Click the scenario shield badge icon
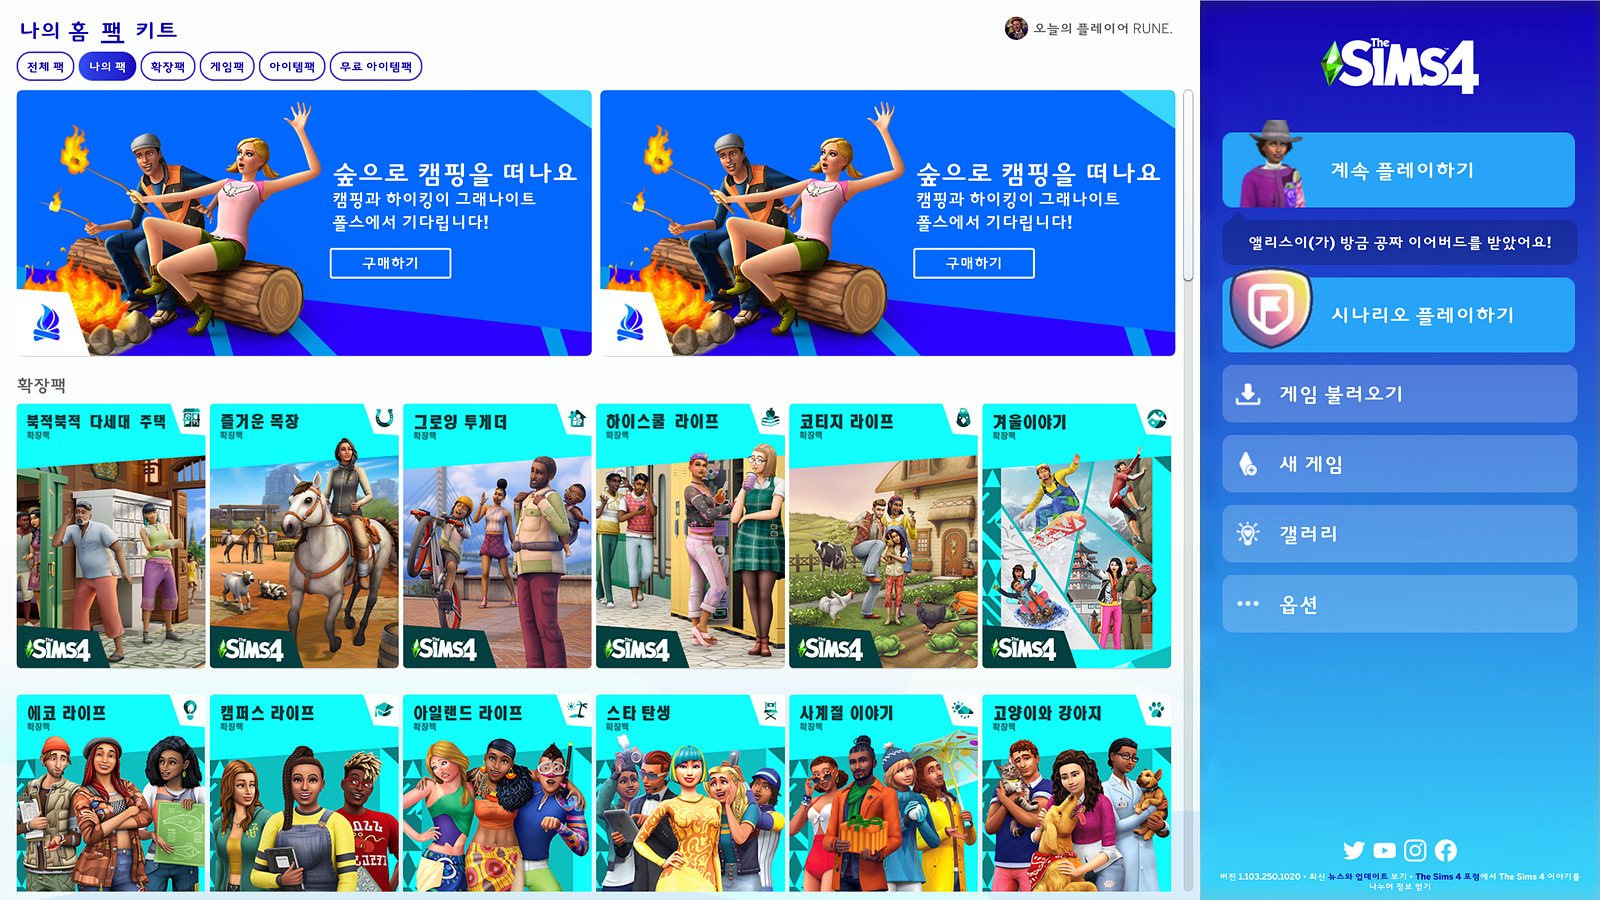This screenshot has width=1600, height=900. coord(1271,310)
